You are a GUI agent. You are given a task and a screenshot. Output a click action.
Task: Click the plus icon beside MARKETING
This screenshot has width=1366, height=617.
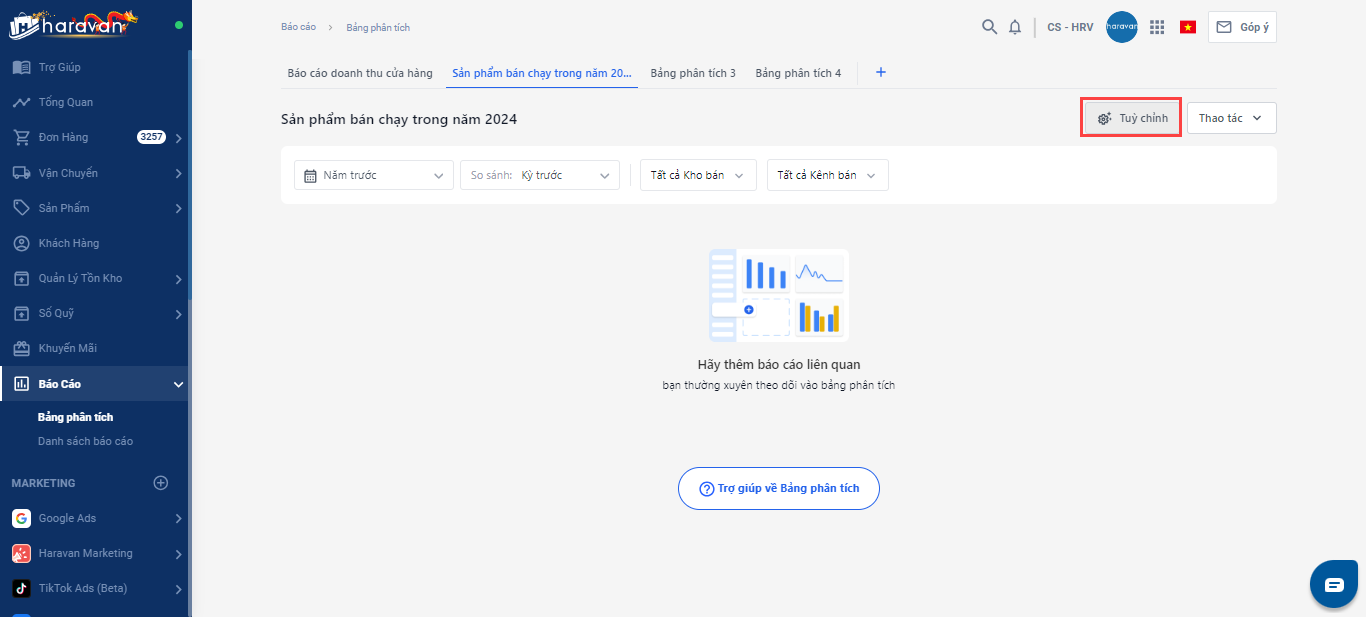tap(160, 483)
